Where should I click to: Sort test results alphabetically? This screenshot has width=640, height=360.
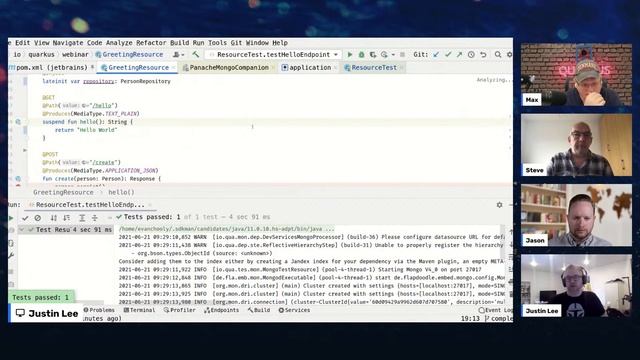pyautogui.click(x=53, y=218)
